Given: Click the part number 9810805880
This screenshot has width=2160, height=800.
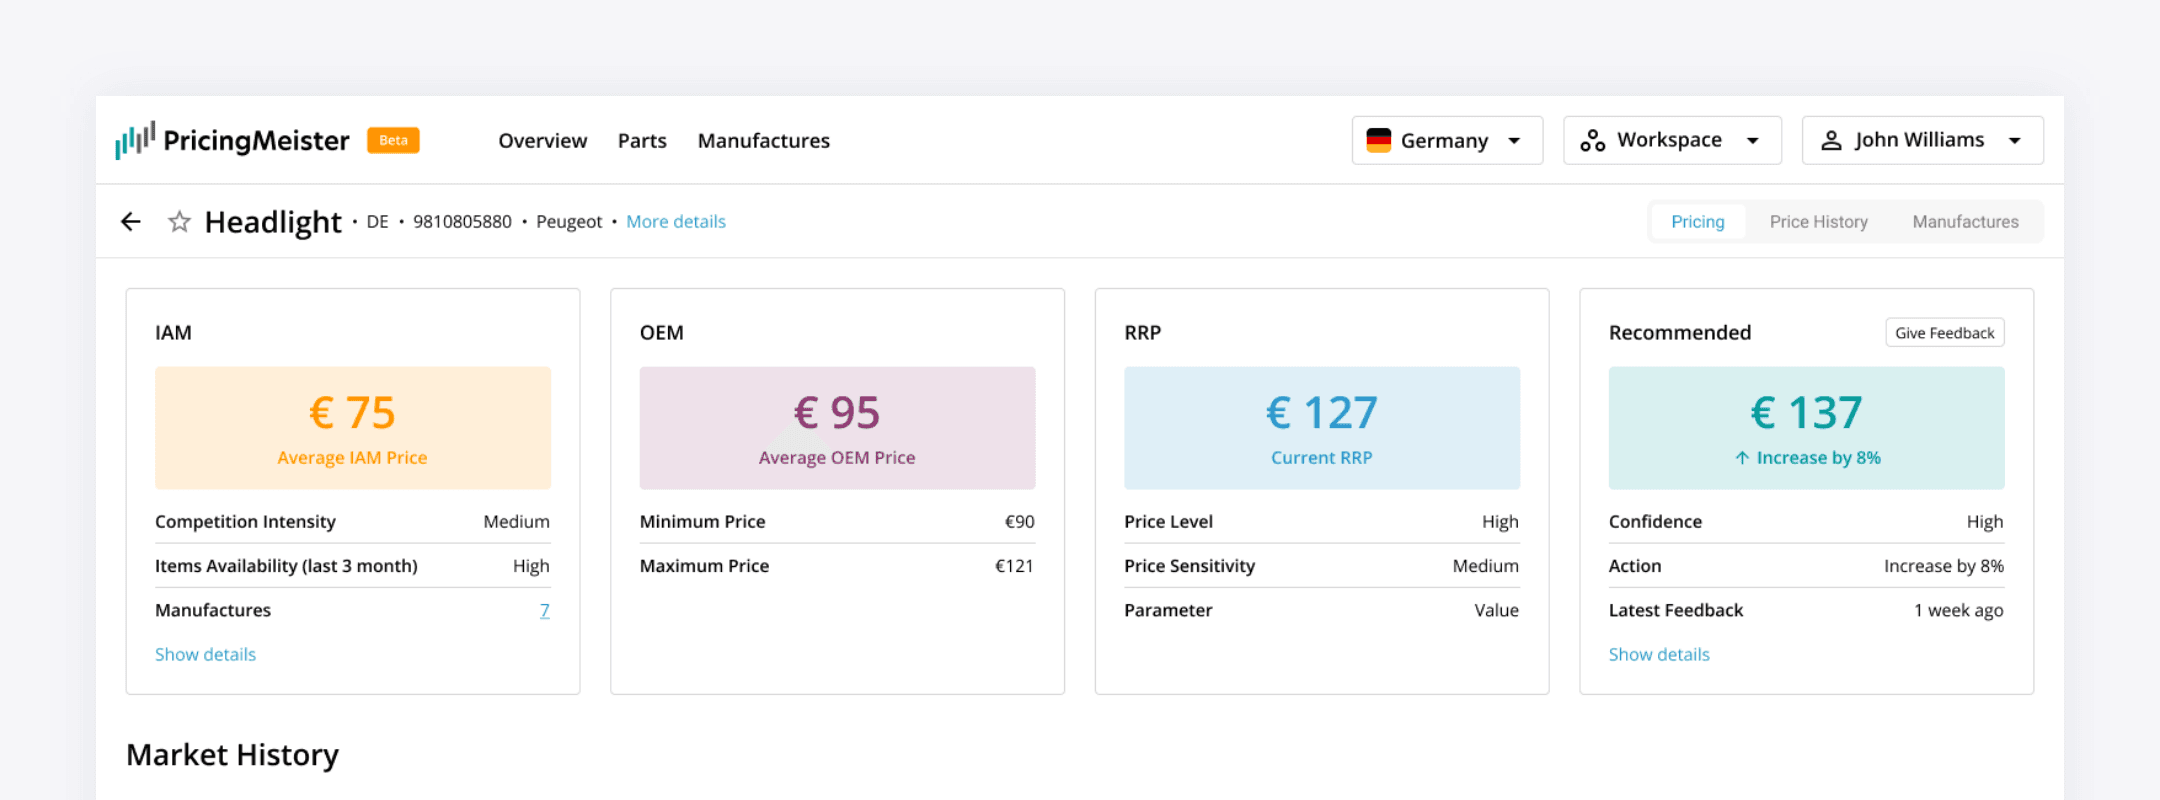Looking at the screenshot, I should tap(462, 221).
